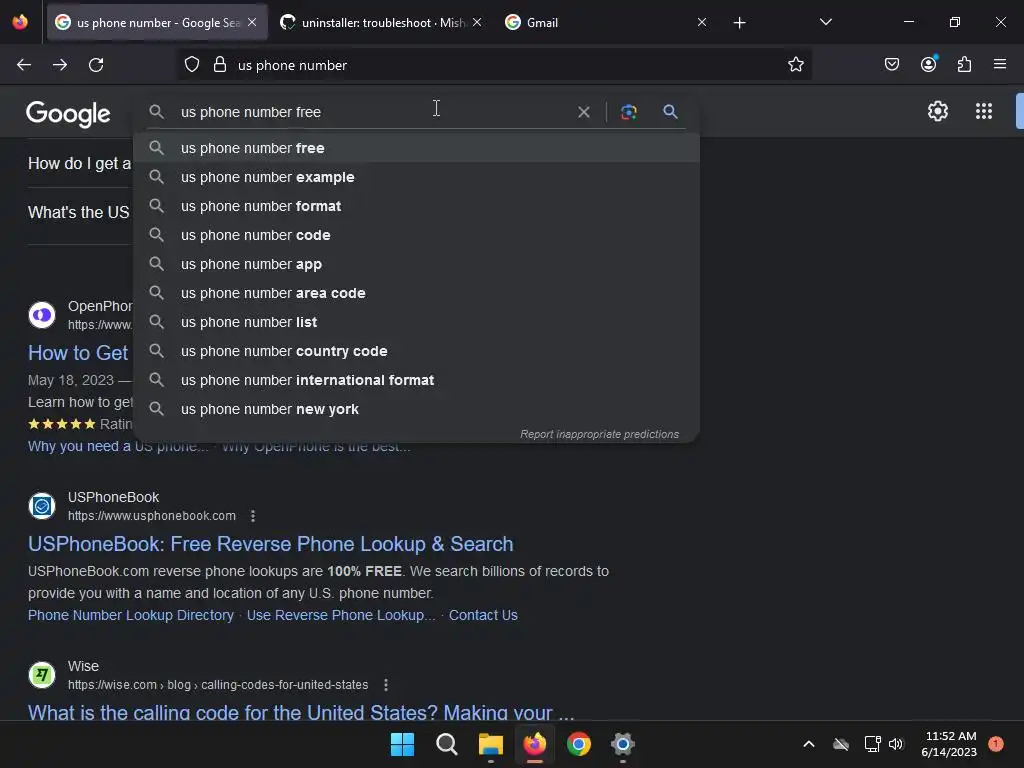Open more options for Wise result
The image size is (1024, 768).
pos(386,685)
